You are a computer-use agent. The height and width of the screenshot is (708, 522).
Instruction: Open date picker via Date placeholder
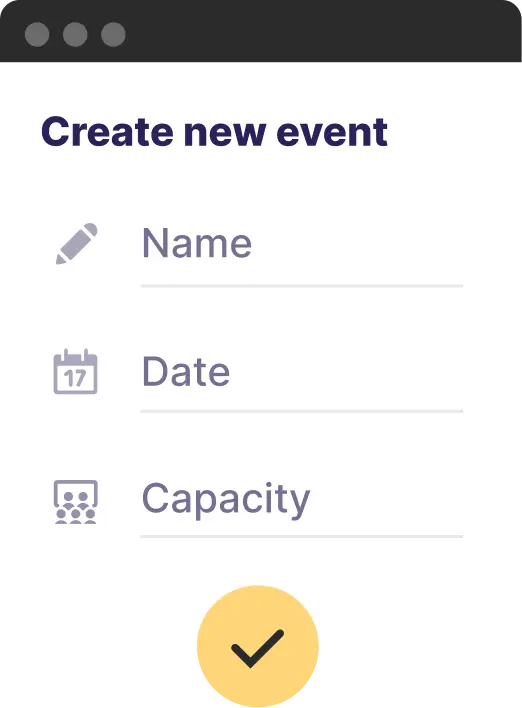pyautogui.click(x=186, y=371)
